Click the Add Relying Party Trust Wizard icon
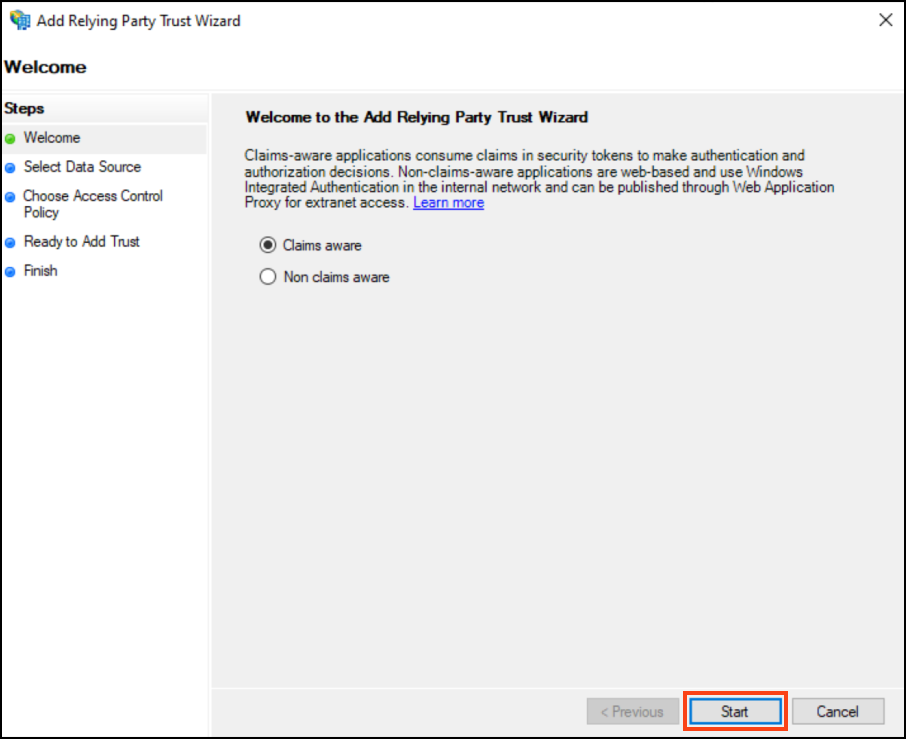Screen dimensions: 906x739 coord(18,20)
